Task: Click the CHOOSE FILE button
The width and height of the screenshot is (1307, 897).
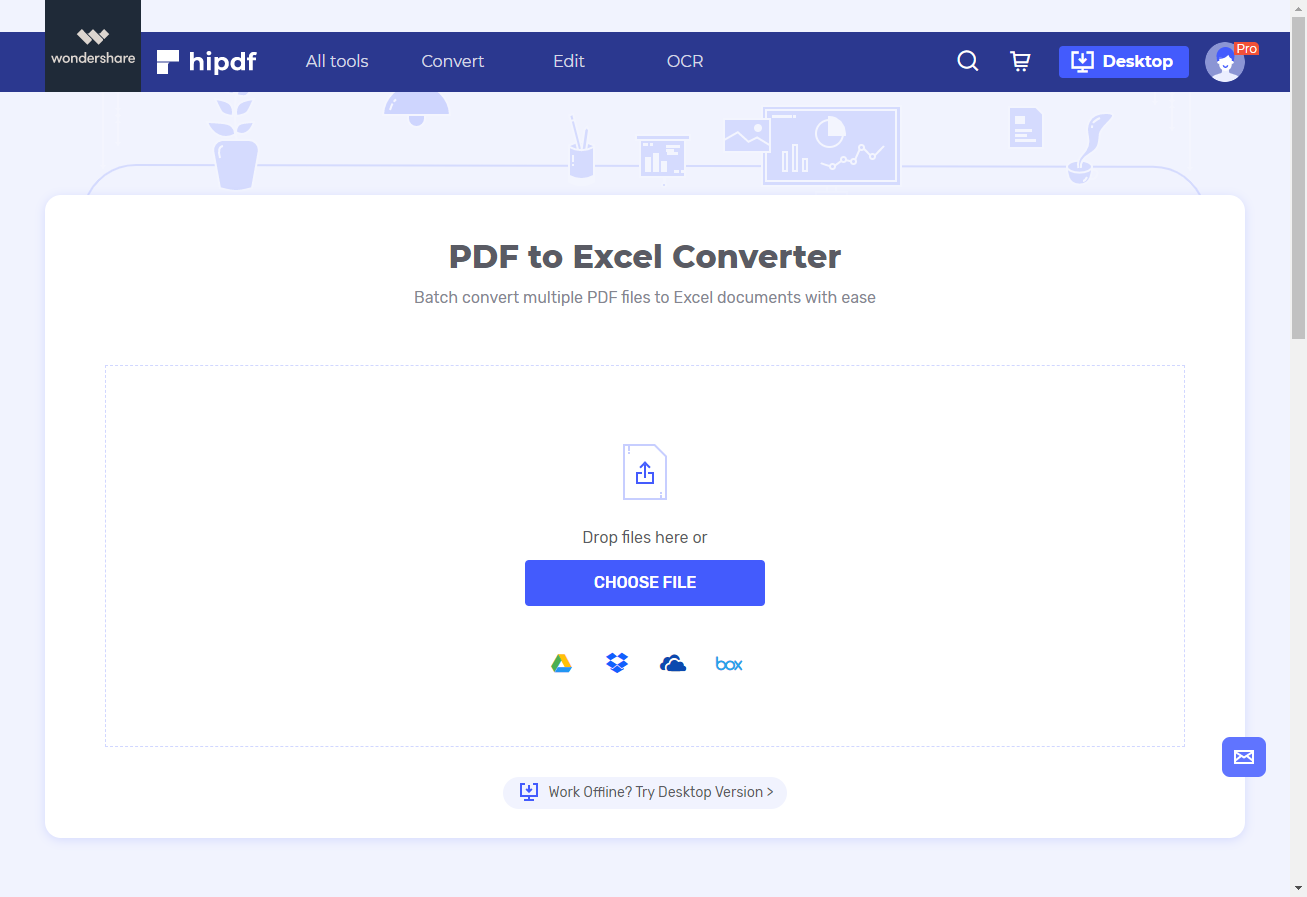Action: 645,583
